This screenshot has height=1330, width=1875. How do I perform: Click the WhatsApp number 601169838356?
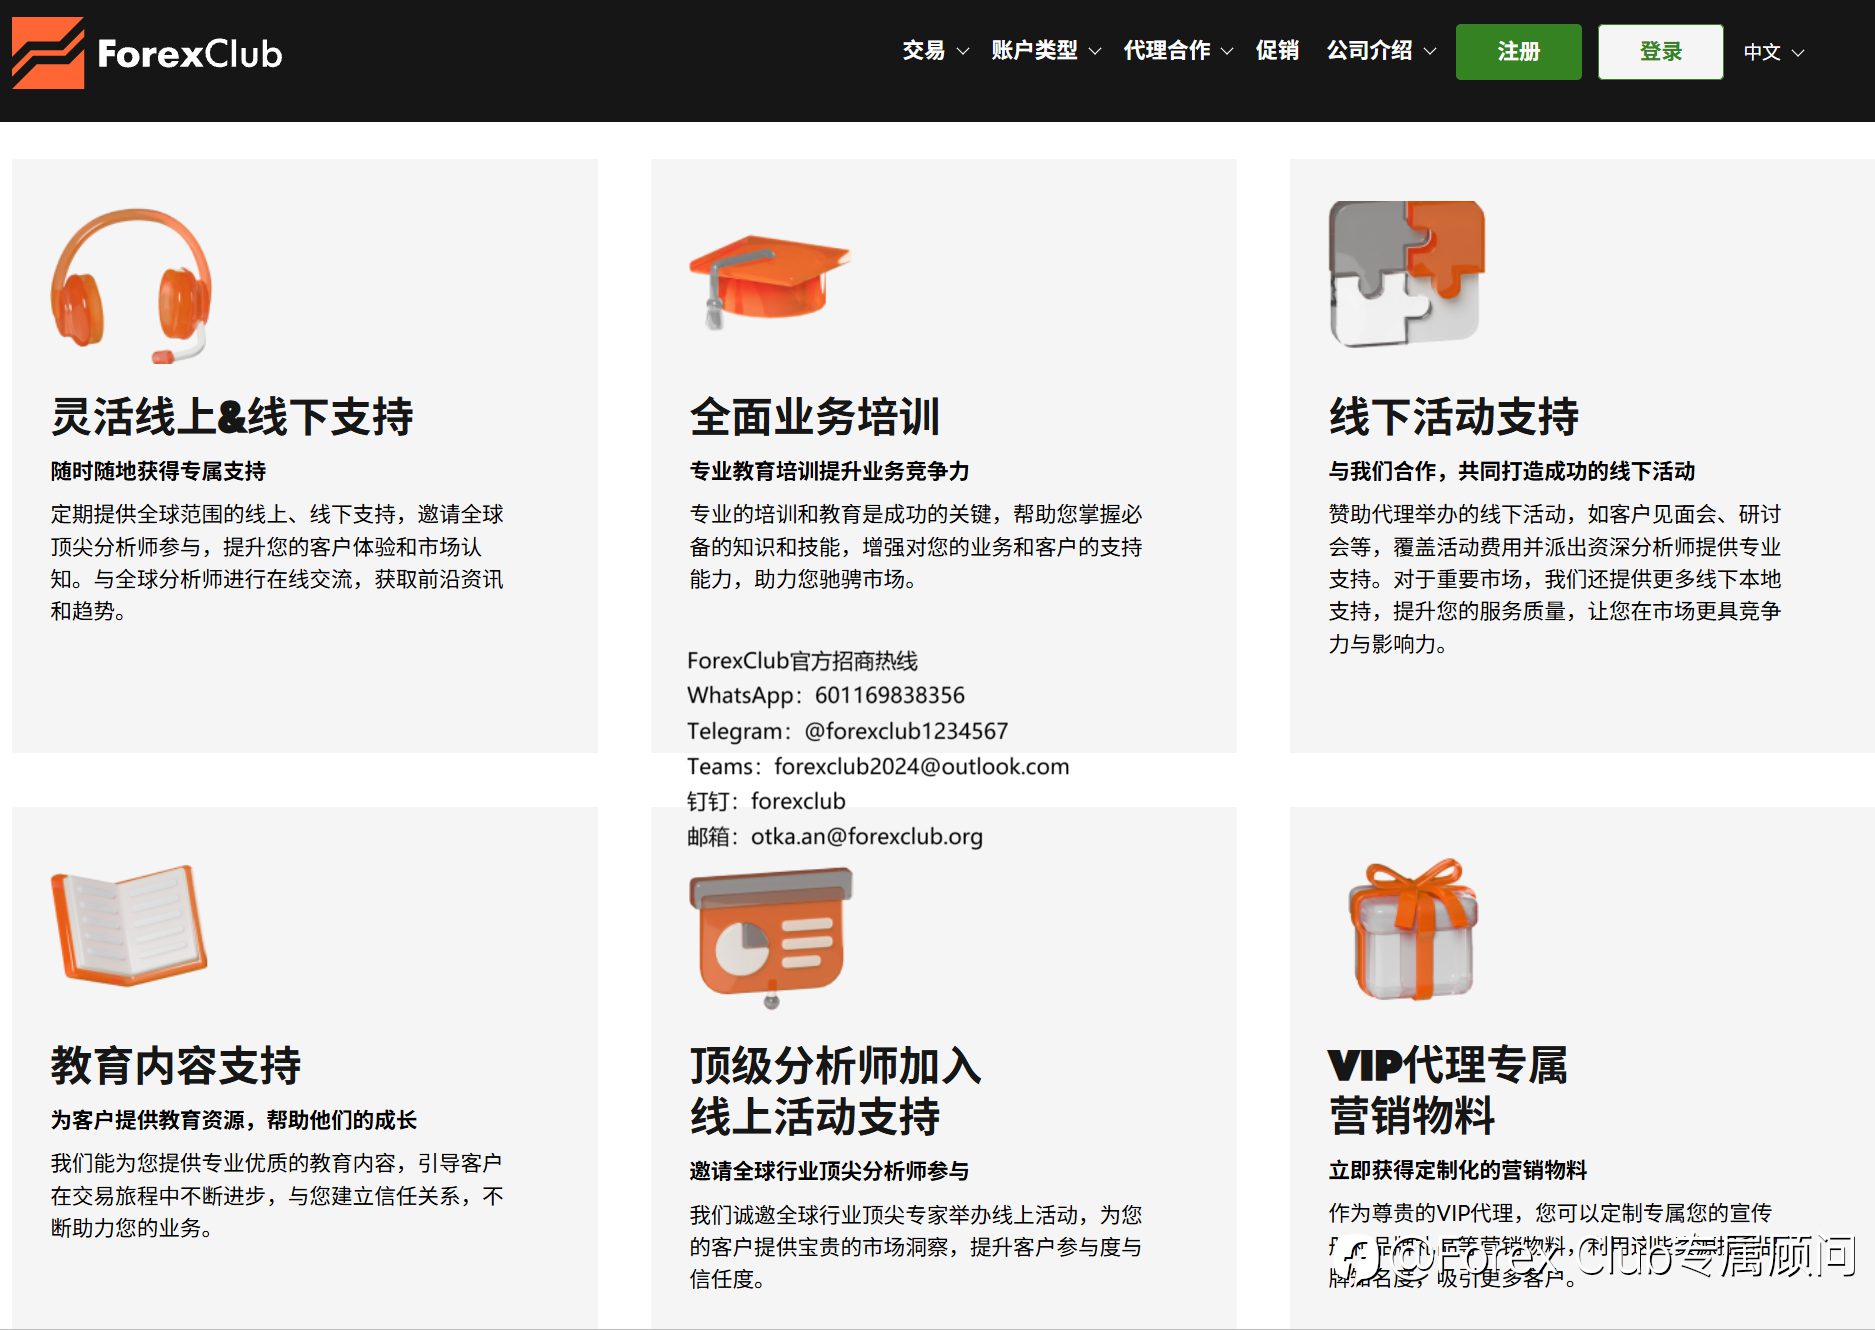click(890, 695)
